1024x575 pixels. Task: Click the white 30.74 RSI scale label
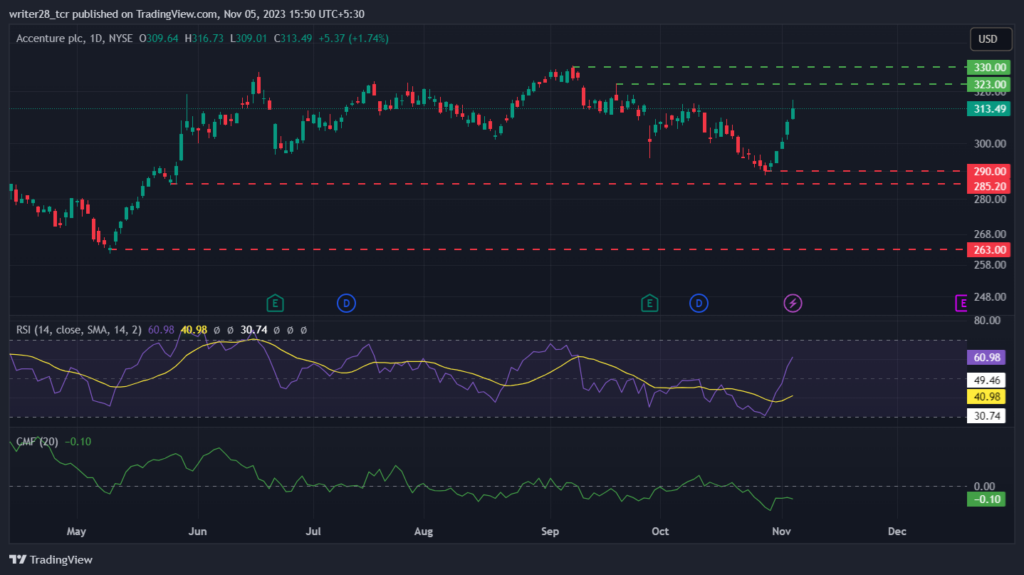986,416
